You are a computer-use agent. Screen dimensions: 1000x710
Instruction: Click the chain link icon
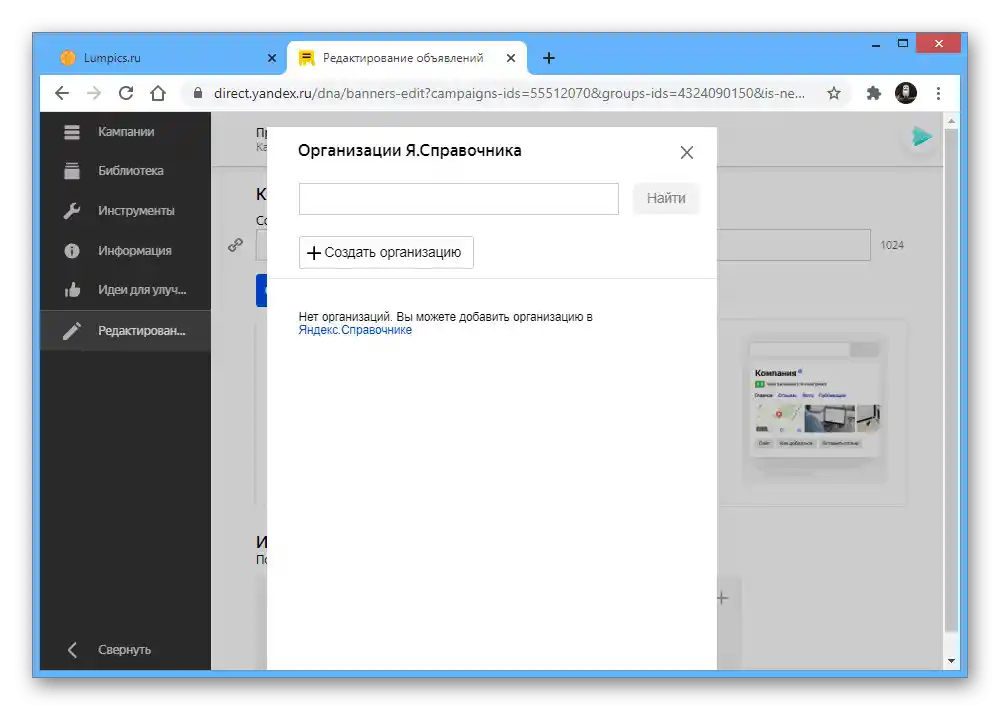point(235,245)
